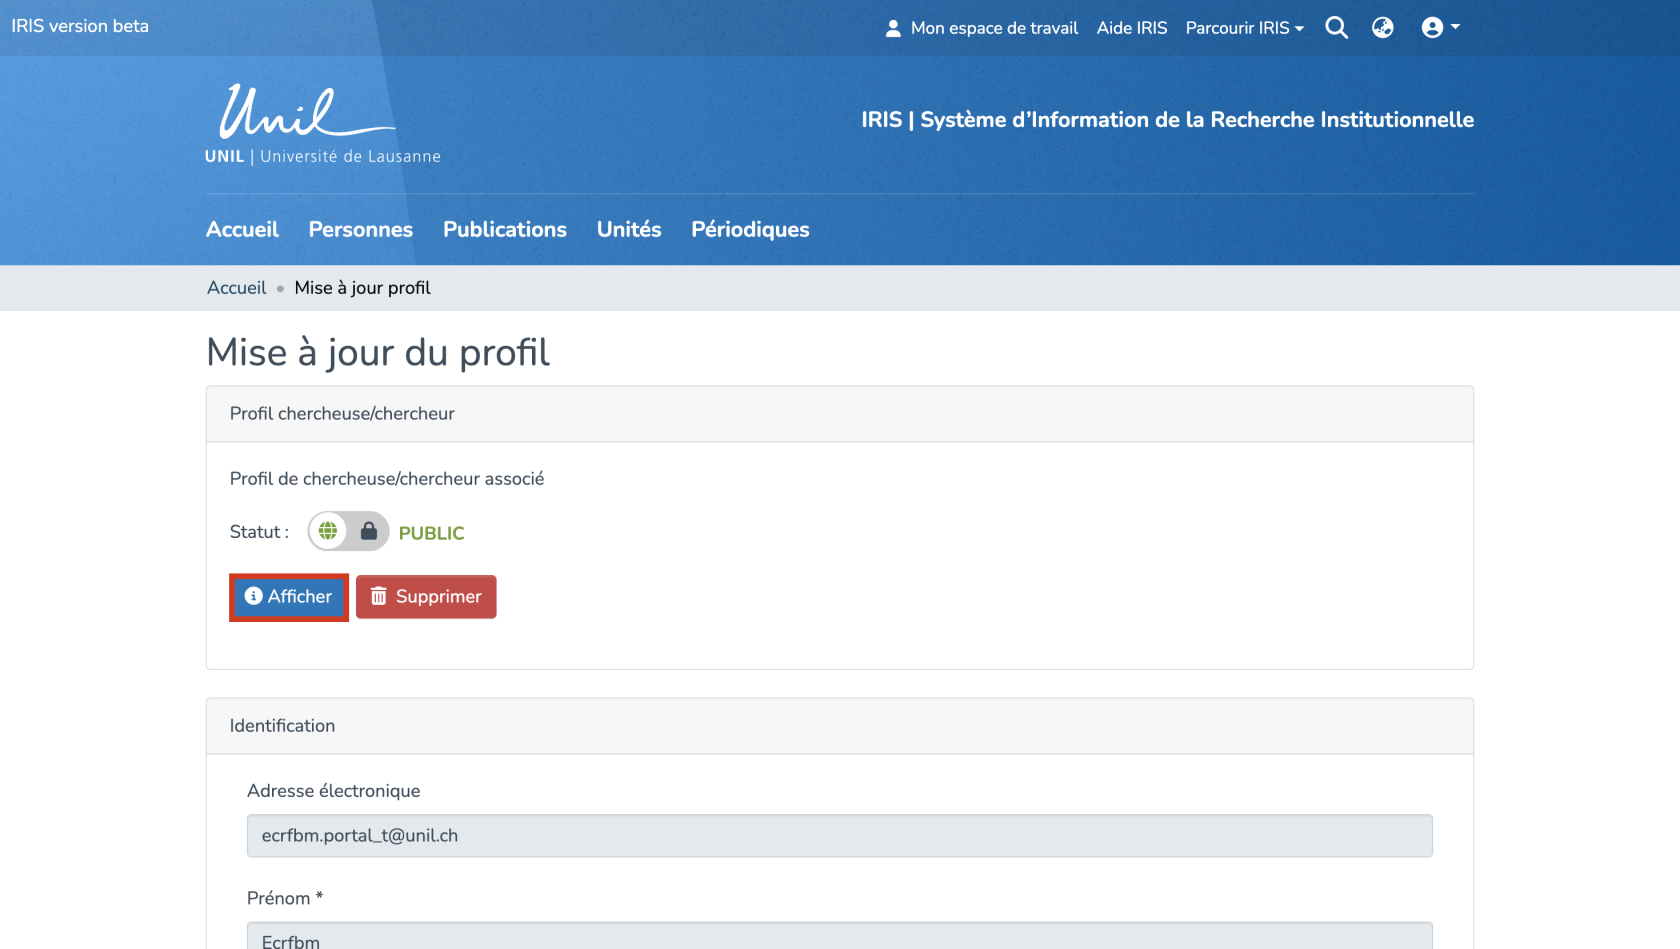
Task: Open the language globe icon
Action: (1382, 28)
